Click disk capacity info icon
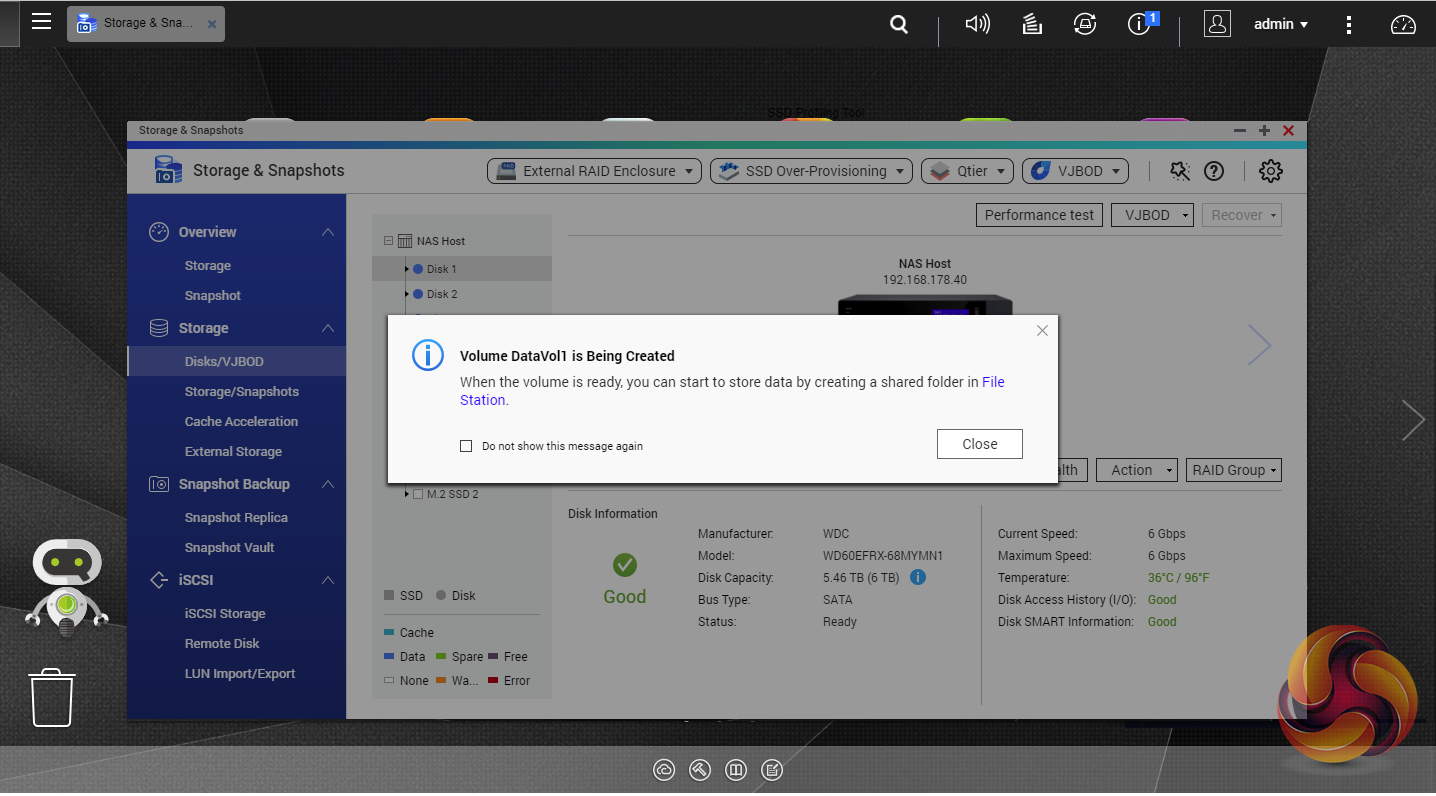The height and width of the screenshot is (796, 1436). 918,577
